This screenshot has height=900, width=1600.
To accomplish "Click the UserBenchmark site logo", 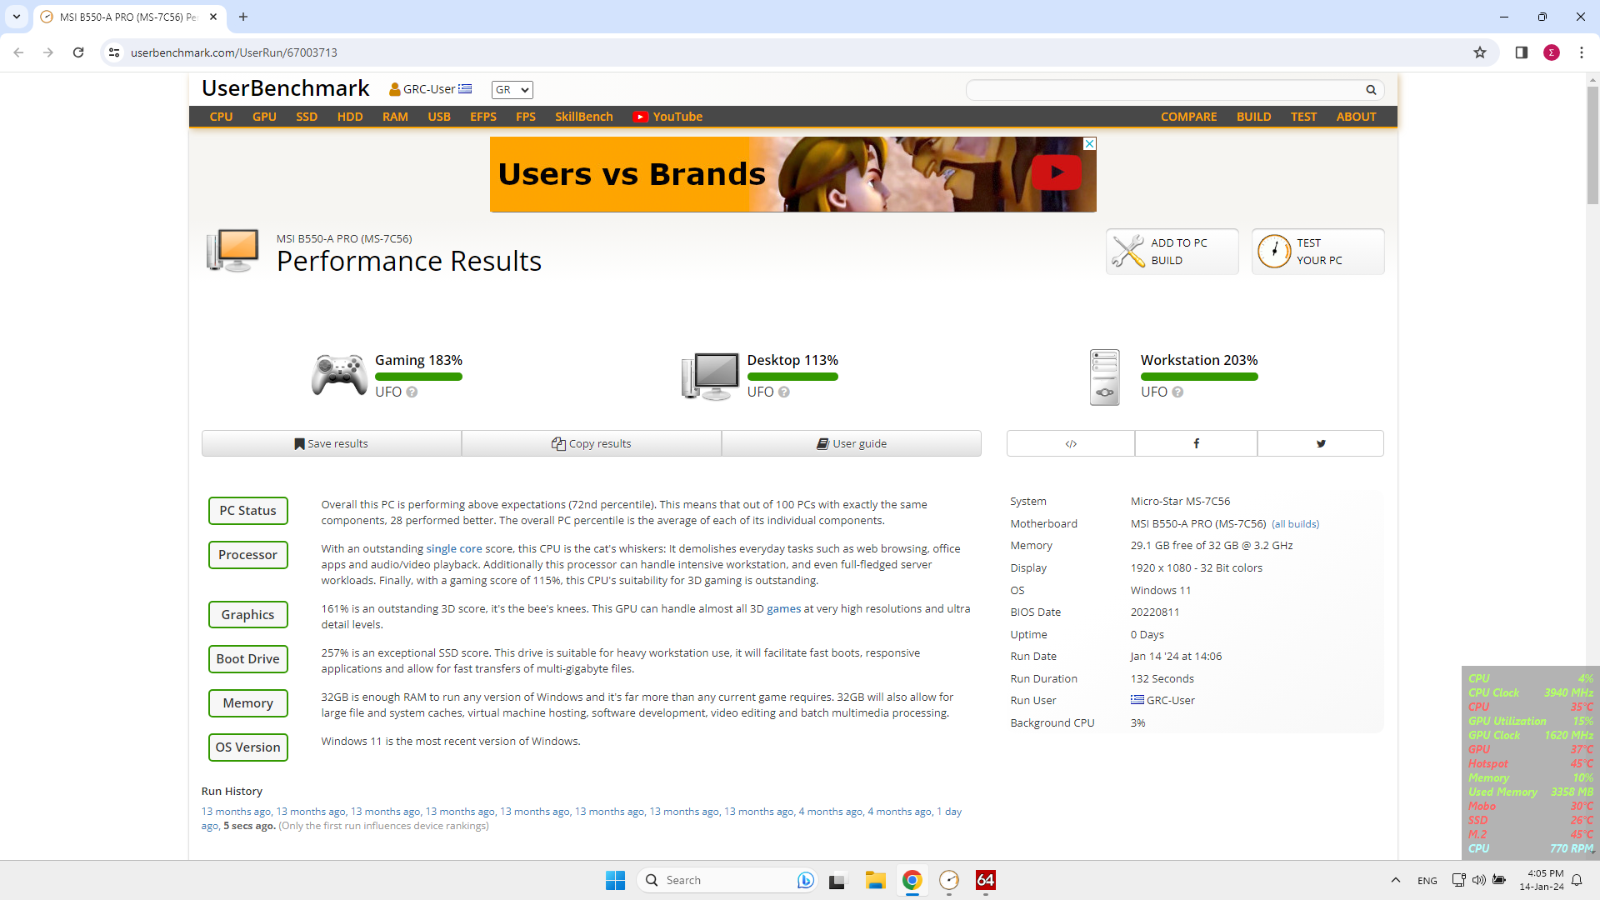I will point(285,88).
